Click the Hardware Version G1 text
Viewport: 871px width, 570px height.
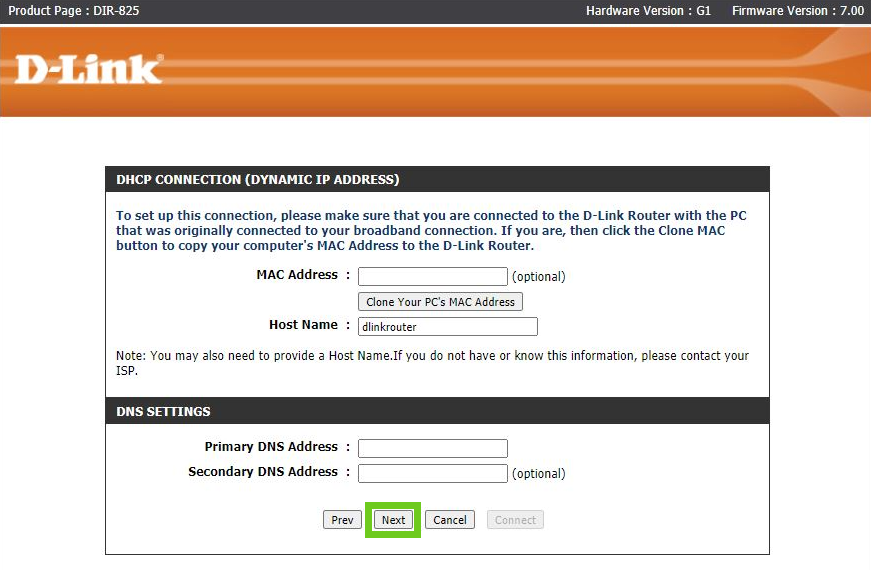coord(648,11)
